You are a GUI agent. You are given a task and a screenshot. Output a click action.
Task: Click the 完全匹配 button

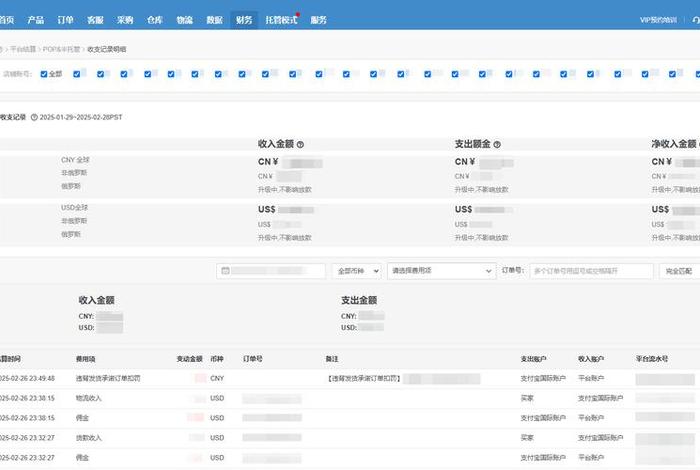coord(679,271)
